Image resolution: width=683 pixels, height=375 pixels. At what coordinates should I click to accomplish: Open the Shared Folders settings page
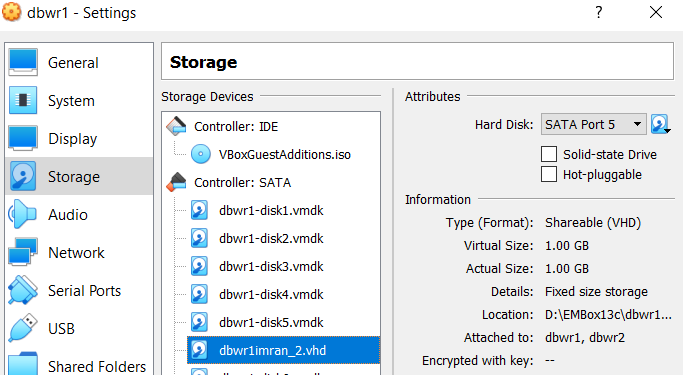tap(79, 366)
